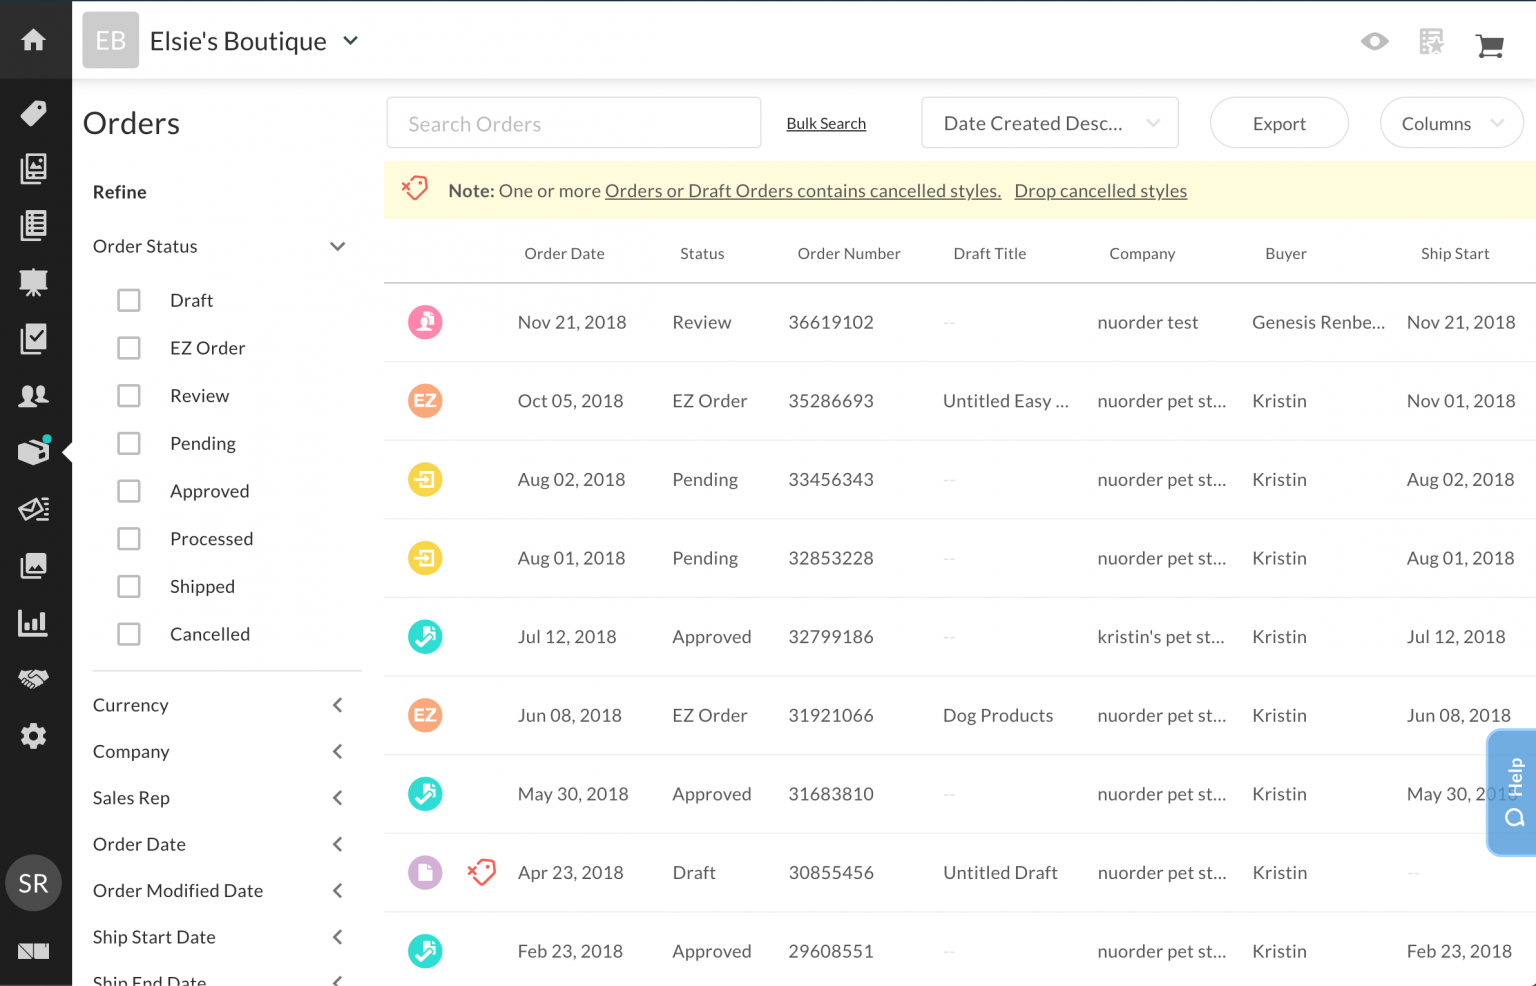The image size is (1536, 986).
Task: Open the Orders box icon with notification dot
Action: [35, 451]
